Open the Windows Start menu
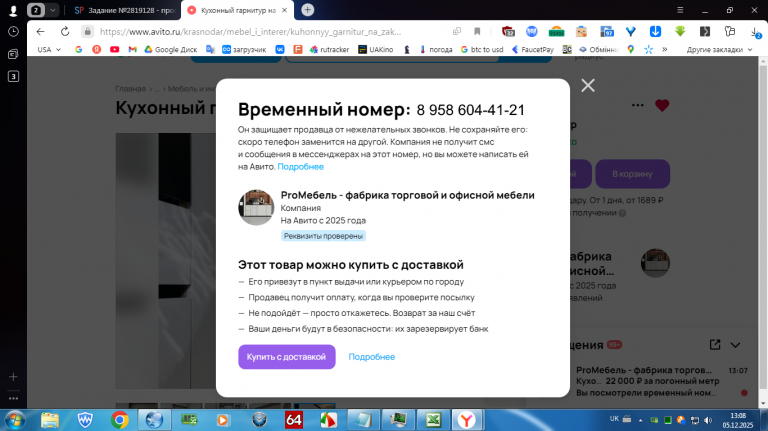The width and height of the screenshot is (768, 431). click(x=14, y=420)
